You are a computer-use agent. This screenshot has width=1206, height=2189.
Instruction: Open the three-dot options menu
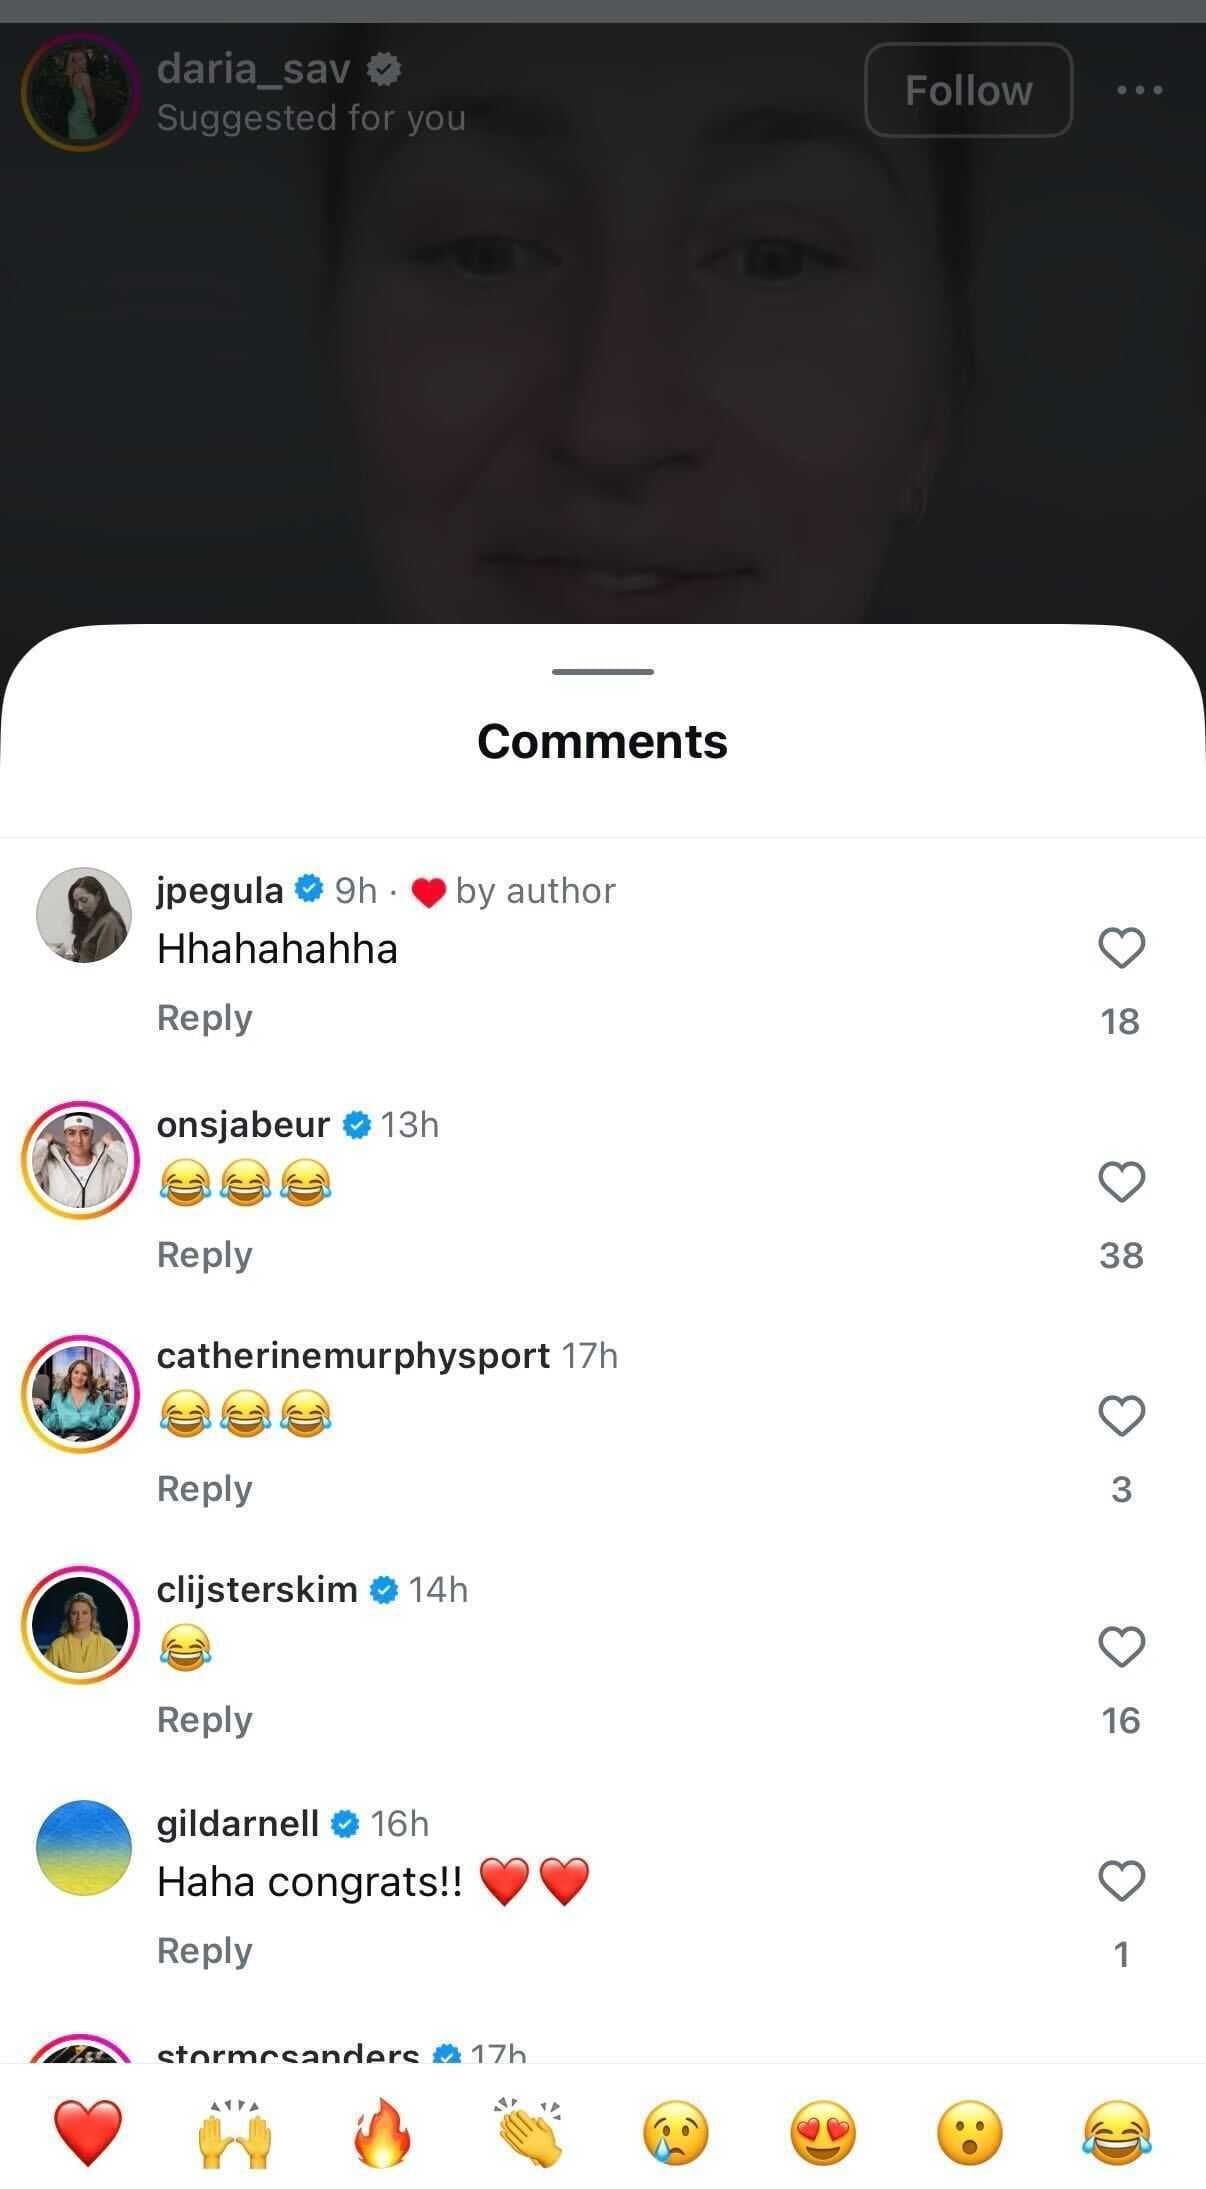tap(1138, 90)
